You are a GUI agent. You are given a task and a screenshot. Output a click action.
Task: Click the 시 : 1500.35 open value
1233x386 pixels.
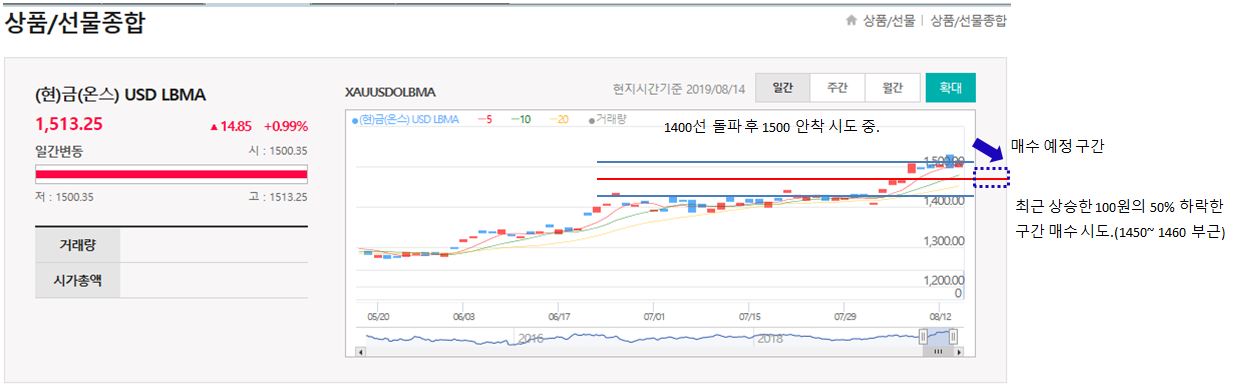click(278, 151)
